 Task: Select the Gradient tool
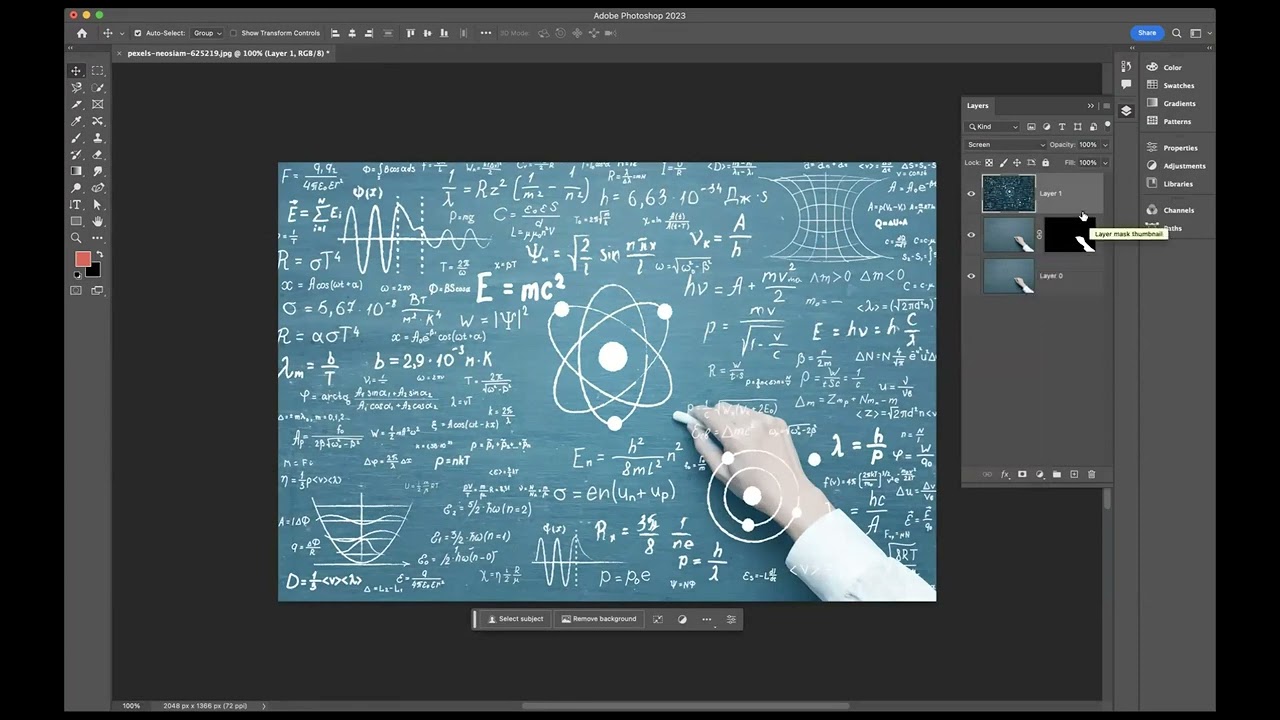coord(76,171)
